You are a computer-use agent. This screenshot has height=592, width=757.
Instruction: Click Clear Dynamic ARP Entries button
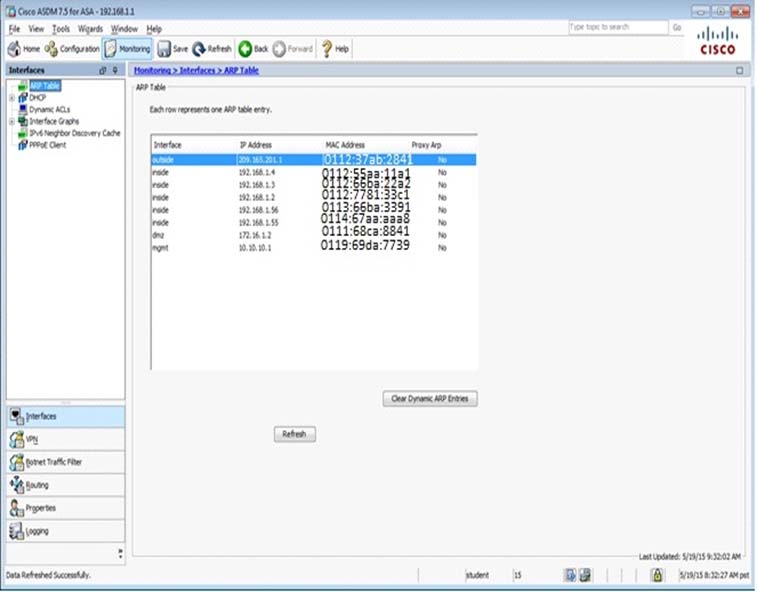(430, 399)
